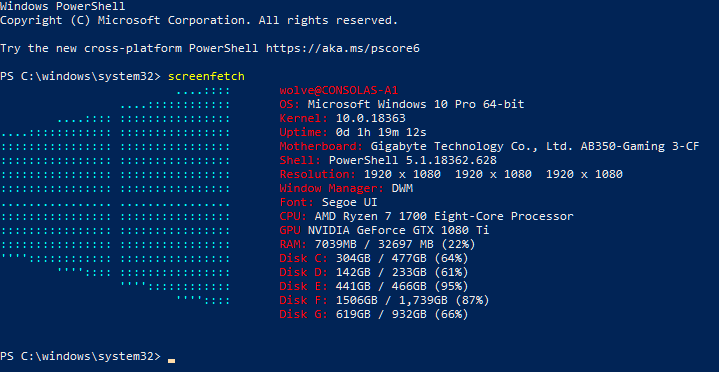Screen dimensions: 719x372
Task: Click the aka.ms/pscore6 PowerShell link
Action: pos(343,49)
